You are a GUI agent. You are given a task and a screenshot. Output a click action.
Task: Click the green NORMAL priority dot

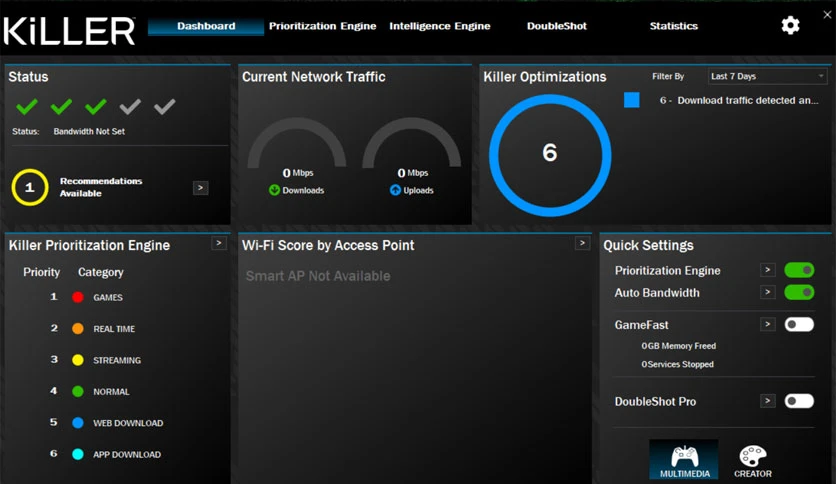[78, 392]
